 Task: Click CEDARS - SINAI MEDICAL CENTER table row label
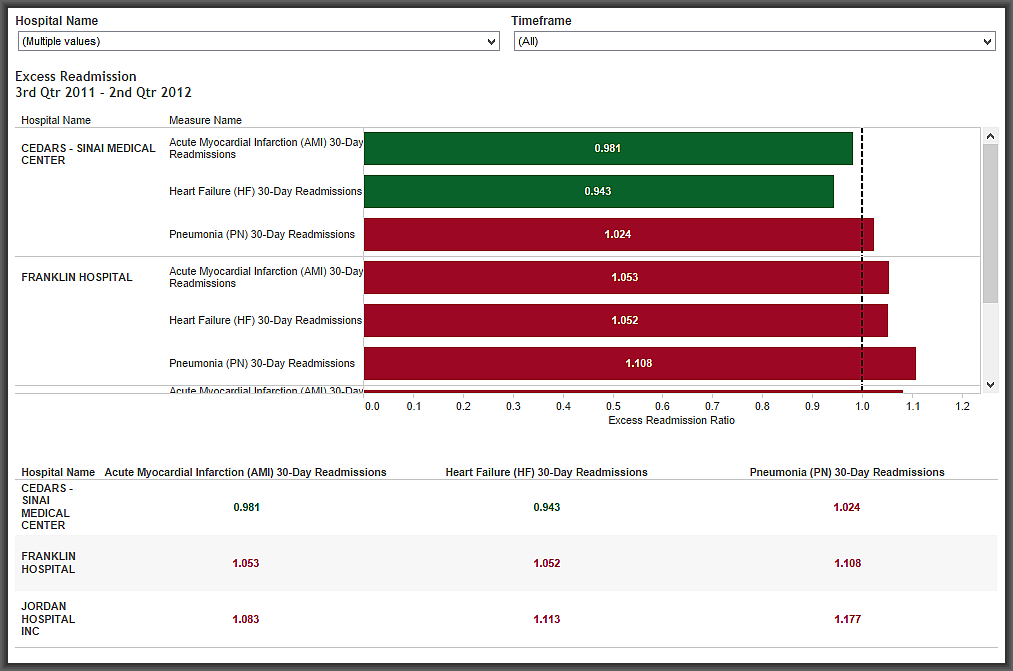click(47, 507)
